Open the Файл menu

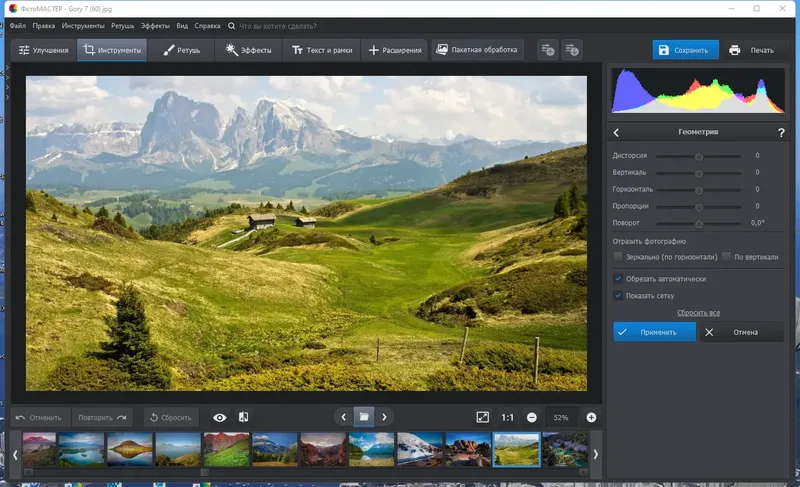pos(17,25)
